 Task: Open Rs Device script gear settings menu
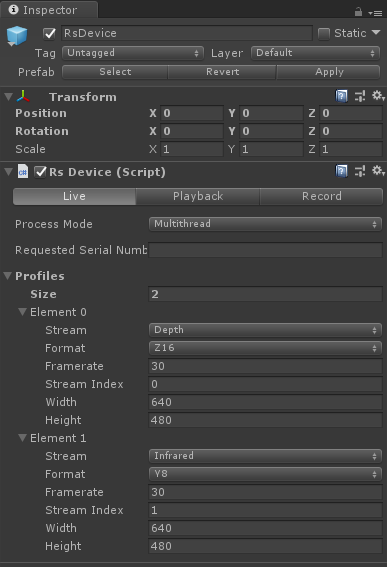[x=378, y=171]
